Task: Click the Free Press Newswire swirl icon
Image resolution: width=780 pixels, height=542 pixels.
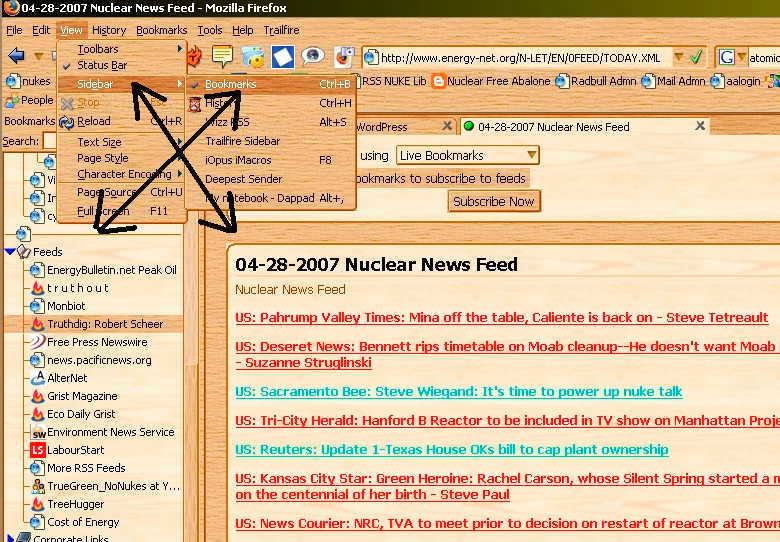Action: [x=37, y=342]
